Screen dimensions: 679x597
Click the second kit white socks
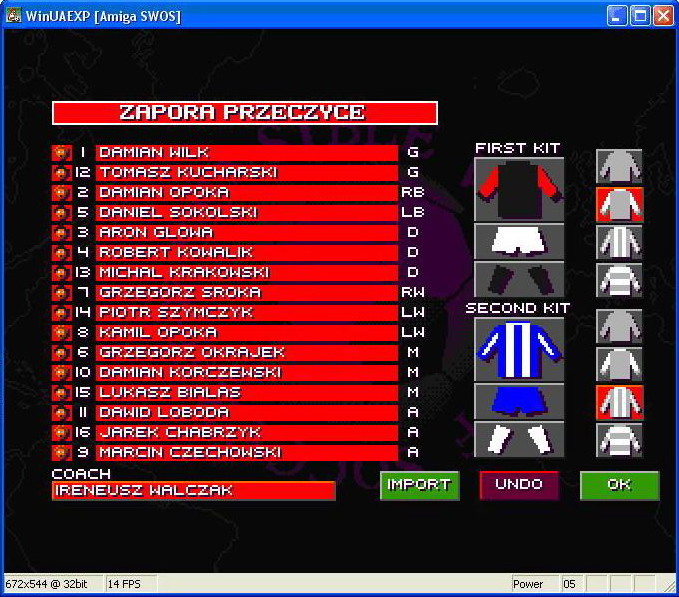click(518, 439)
